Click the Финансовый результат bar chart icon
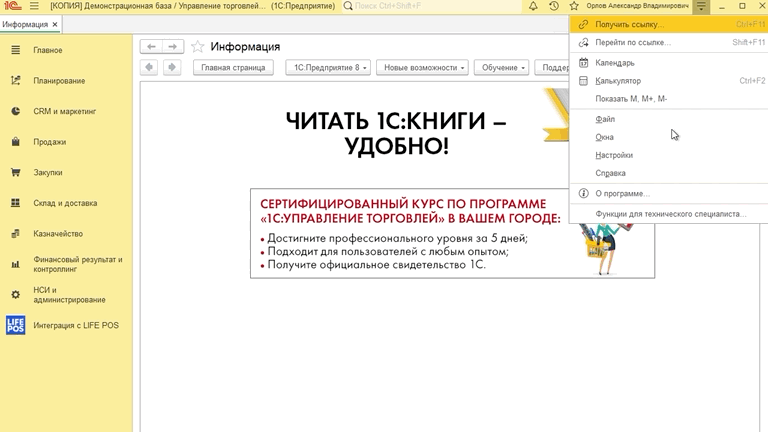Image resolution: width=768 pixels, height=432 pixels. 16,264
